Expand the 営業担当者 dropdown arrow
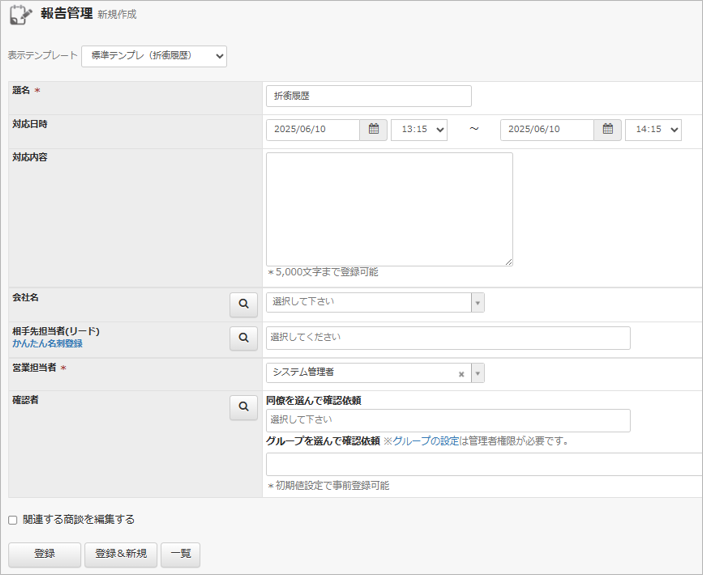703x575 pixels. pos(478,373)
